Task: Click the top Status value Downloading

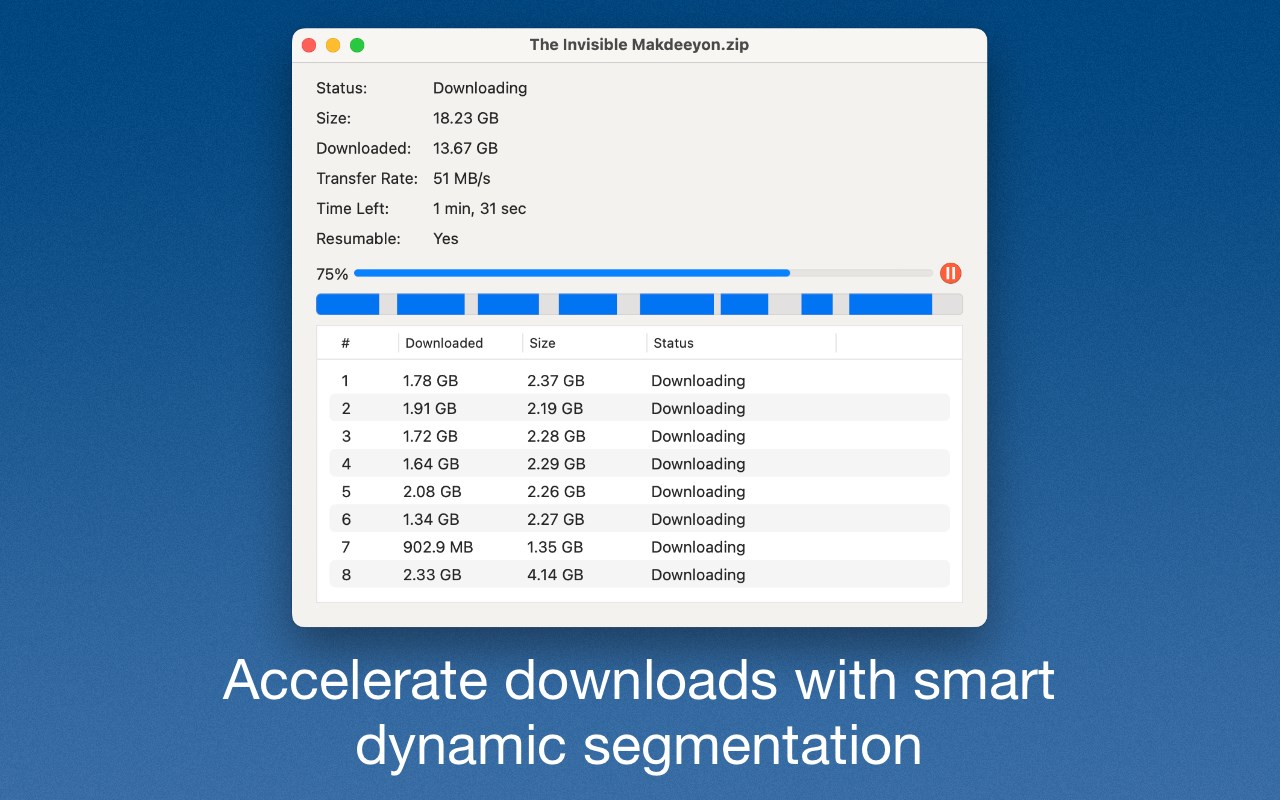Action: coord(480,88)
